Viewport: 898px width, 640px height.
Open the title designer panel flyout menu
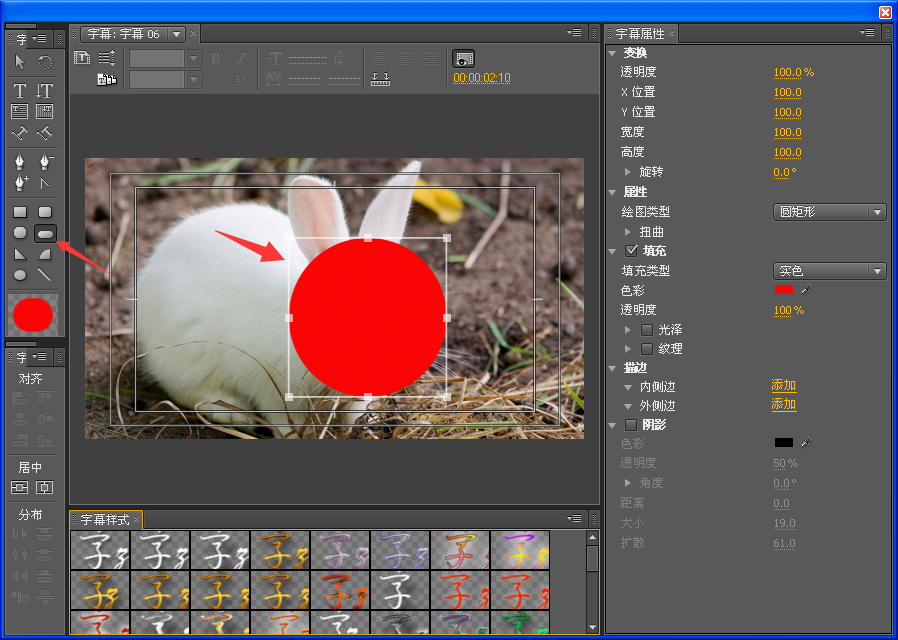pyautogui.click(x=574, y=33)
